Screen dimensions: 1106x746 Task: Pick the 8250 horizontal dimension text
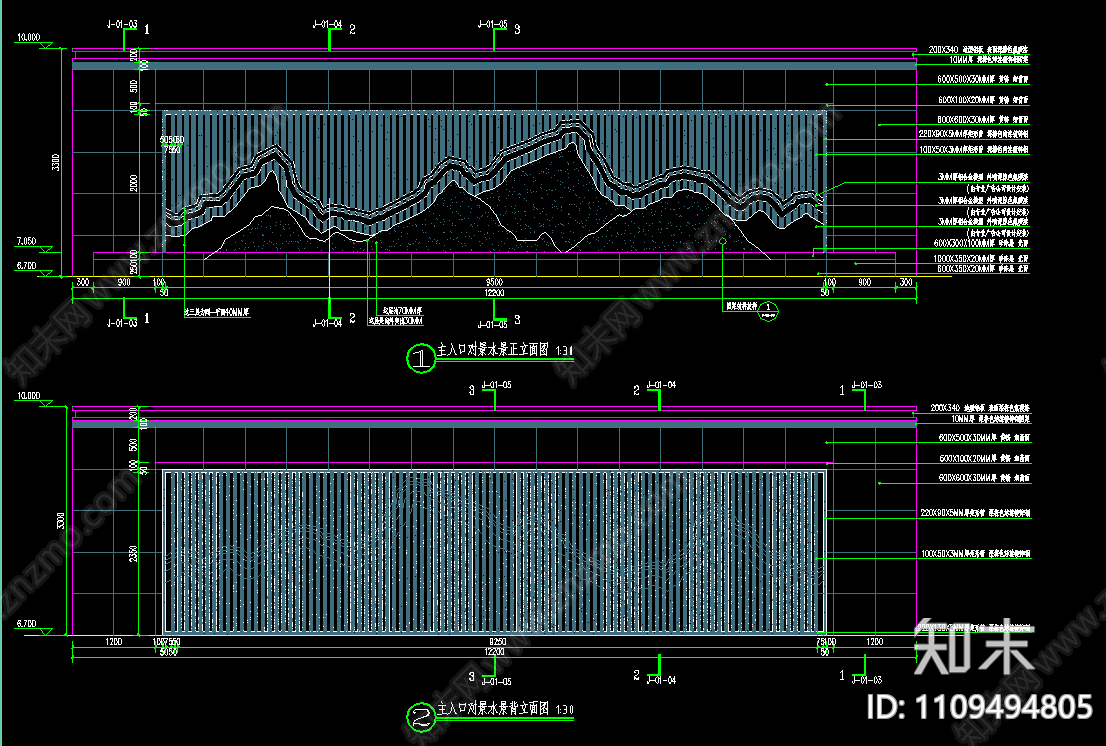[494, 640]
